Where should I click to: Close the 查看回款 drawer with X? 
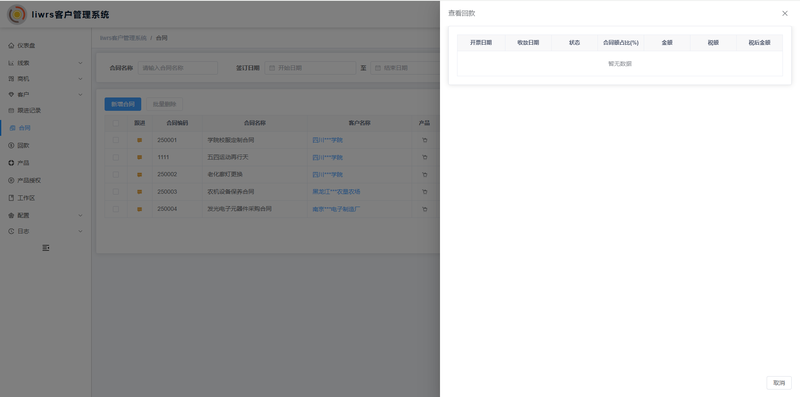[785, 13]
